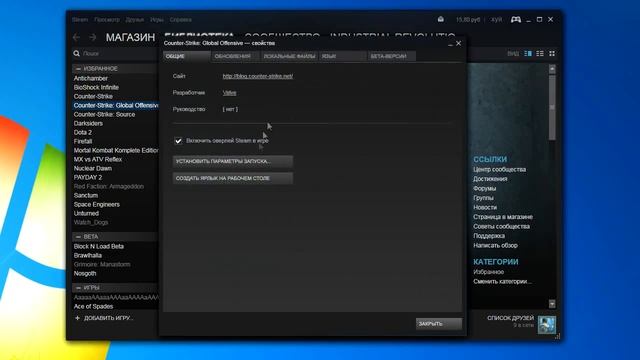Switch to the БЕТА-ВЕРСИИ tab
Image resolution: width=640 pixels, height=360 pixels.
(x=391, y=56)
